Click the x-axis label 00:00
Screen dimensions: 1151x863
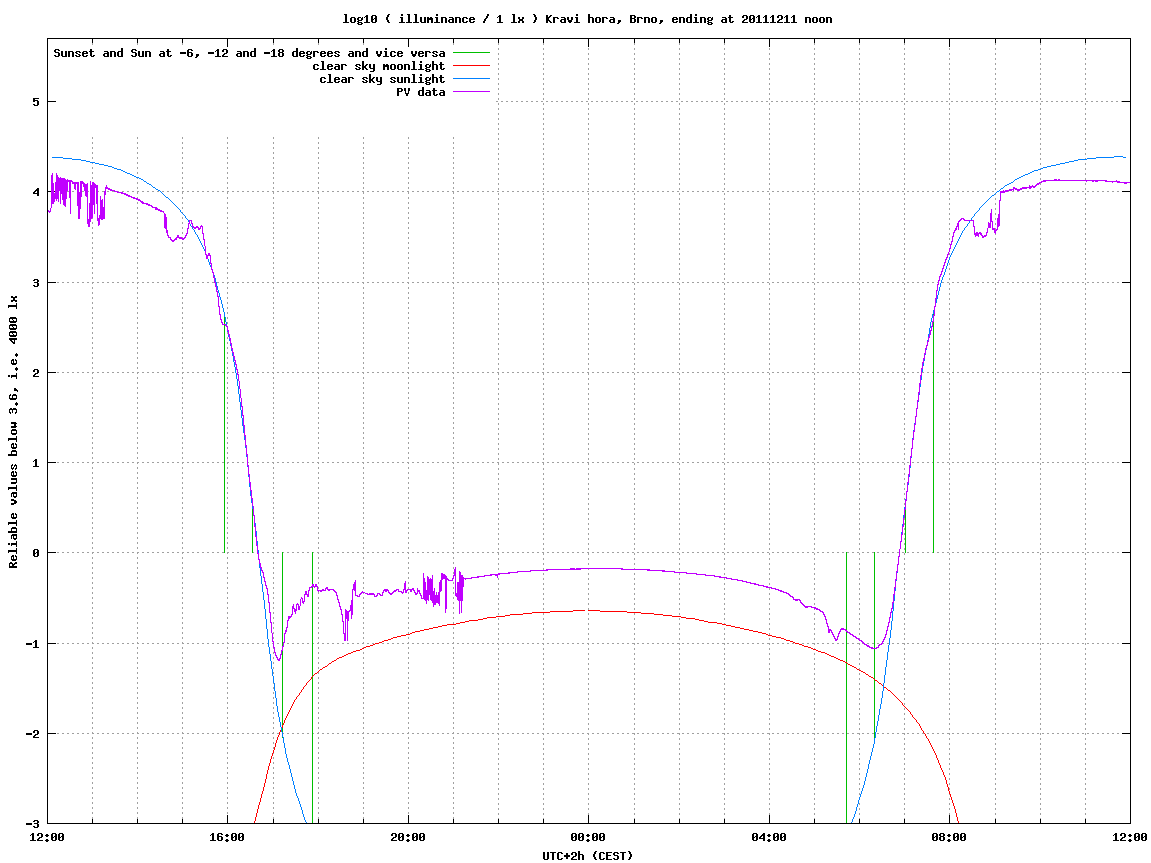(589, 837)
